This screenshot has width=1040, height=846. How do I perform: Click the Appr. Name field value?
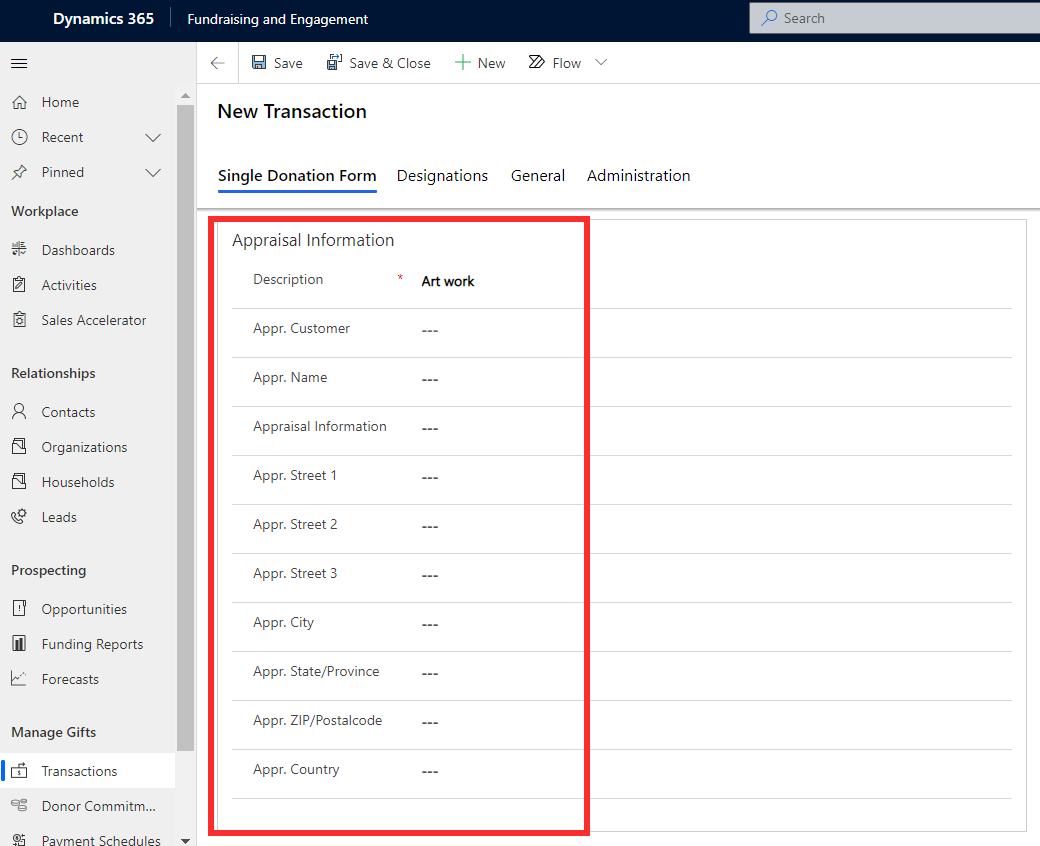click(430, 379)
